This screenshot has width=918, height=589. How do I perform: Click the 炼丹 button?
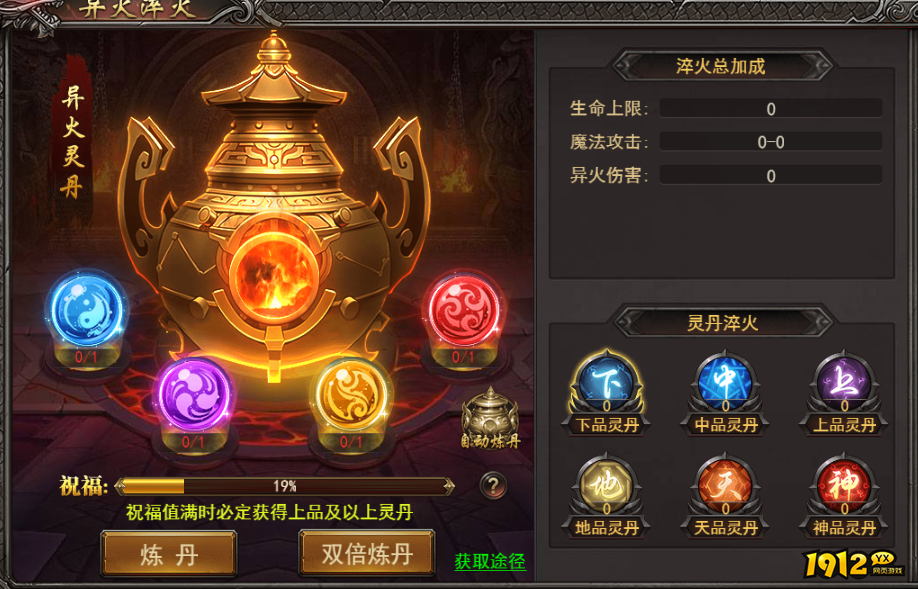[x=169, y=554]
